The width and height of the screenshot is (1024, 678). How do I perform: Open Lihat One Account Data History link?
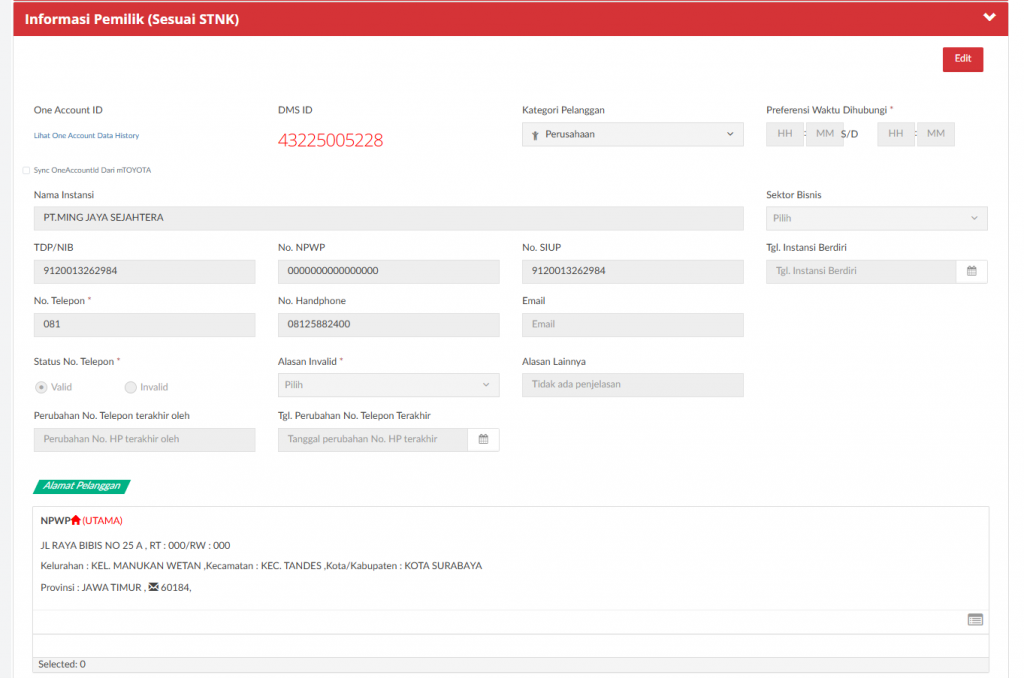click(86, 135)
